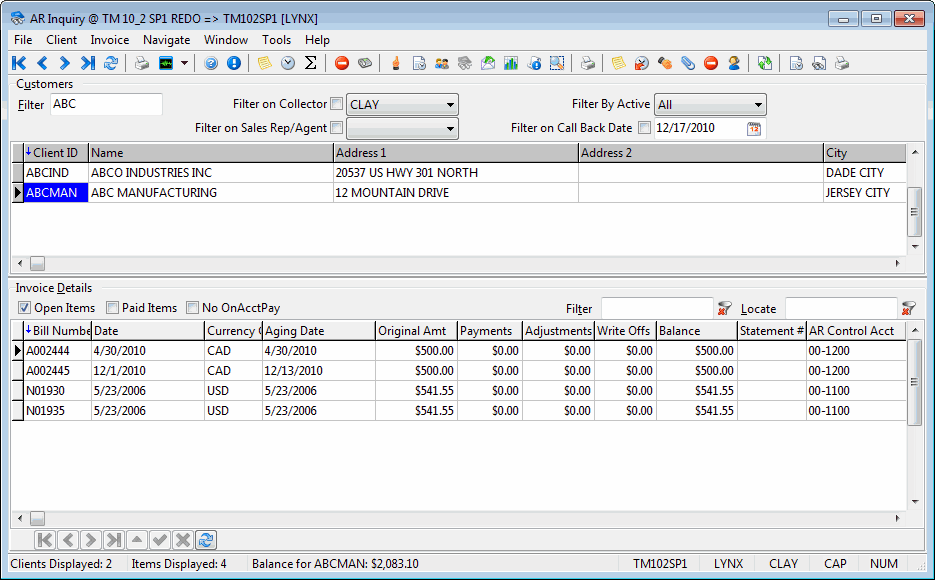Open the calendar picker for Call Back Date
This screenshot has height=580, width=935.
(x=754, y=129)
